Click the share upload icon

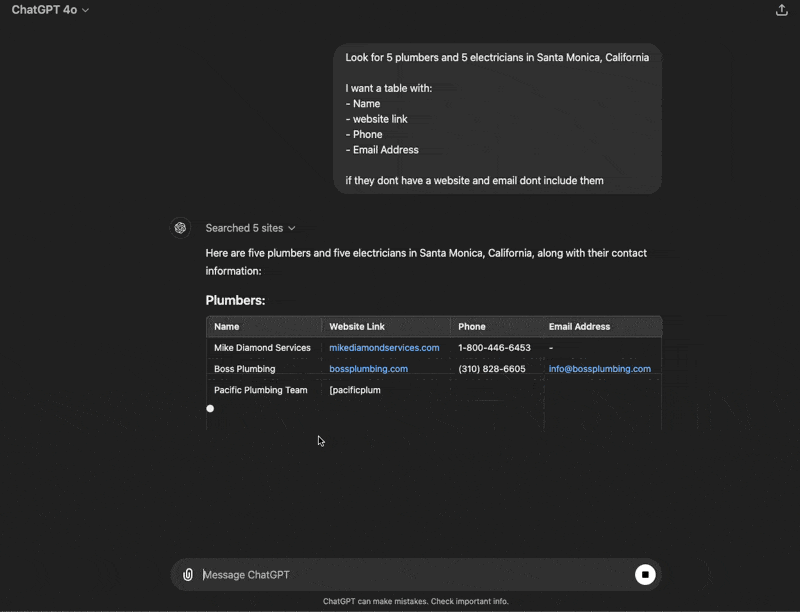782,10
